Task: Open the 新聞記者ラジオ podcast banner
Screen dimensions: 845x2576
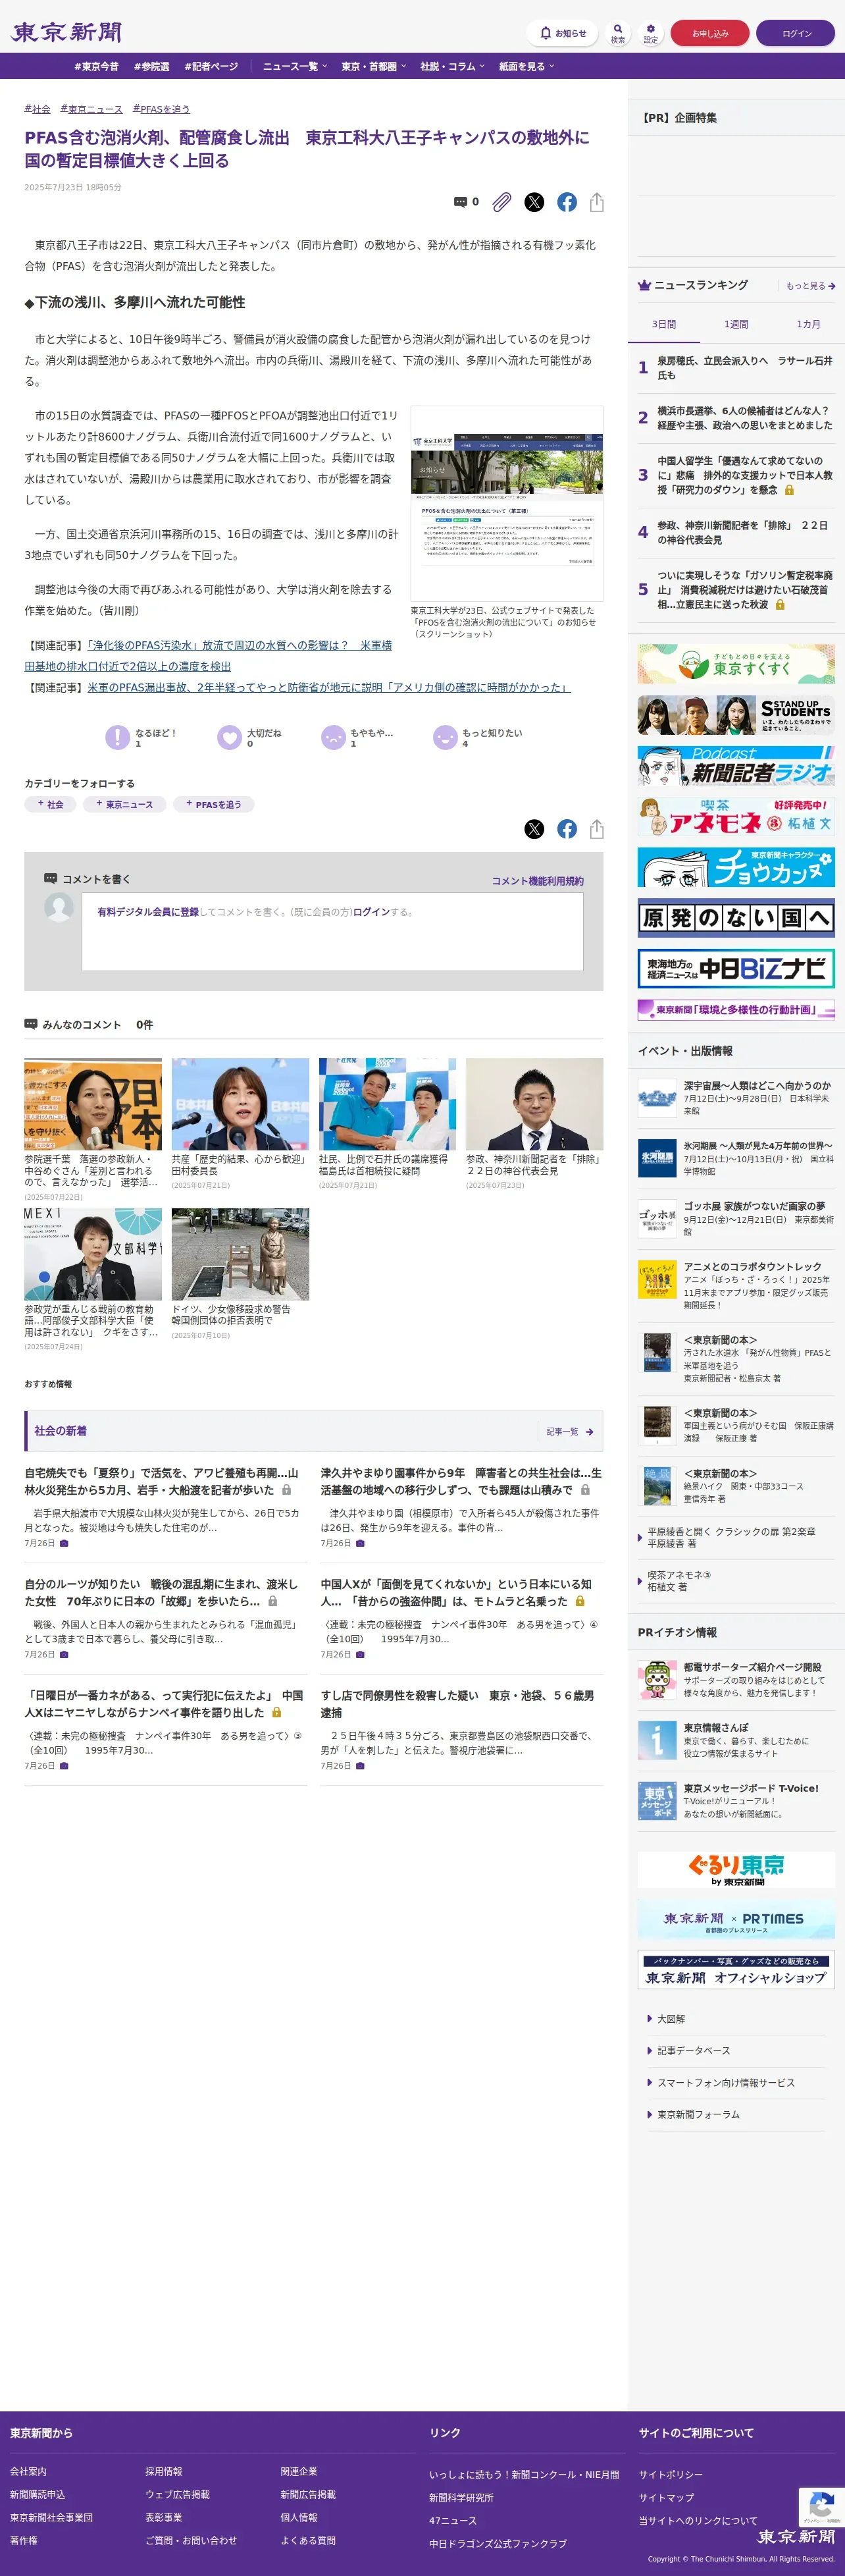Action: tap(736, 766)
